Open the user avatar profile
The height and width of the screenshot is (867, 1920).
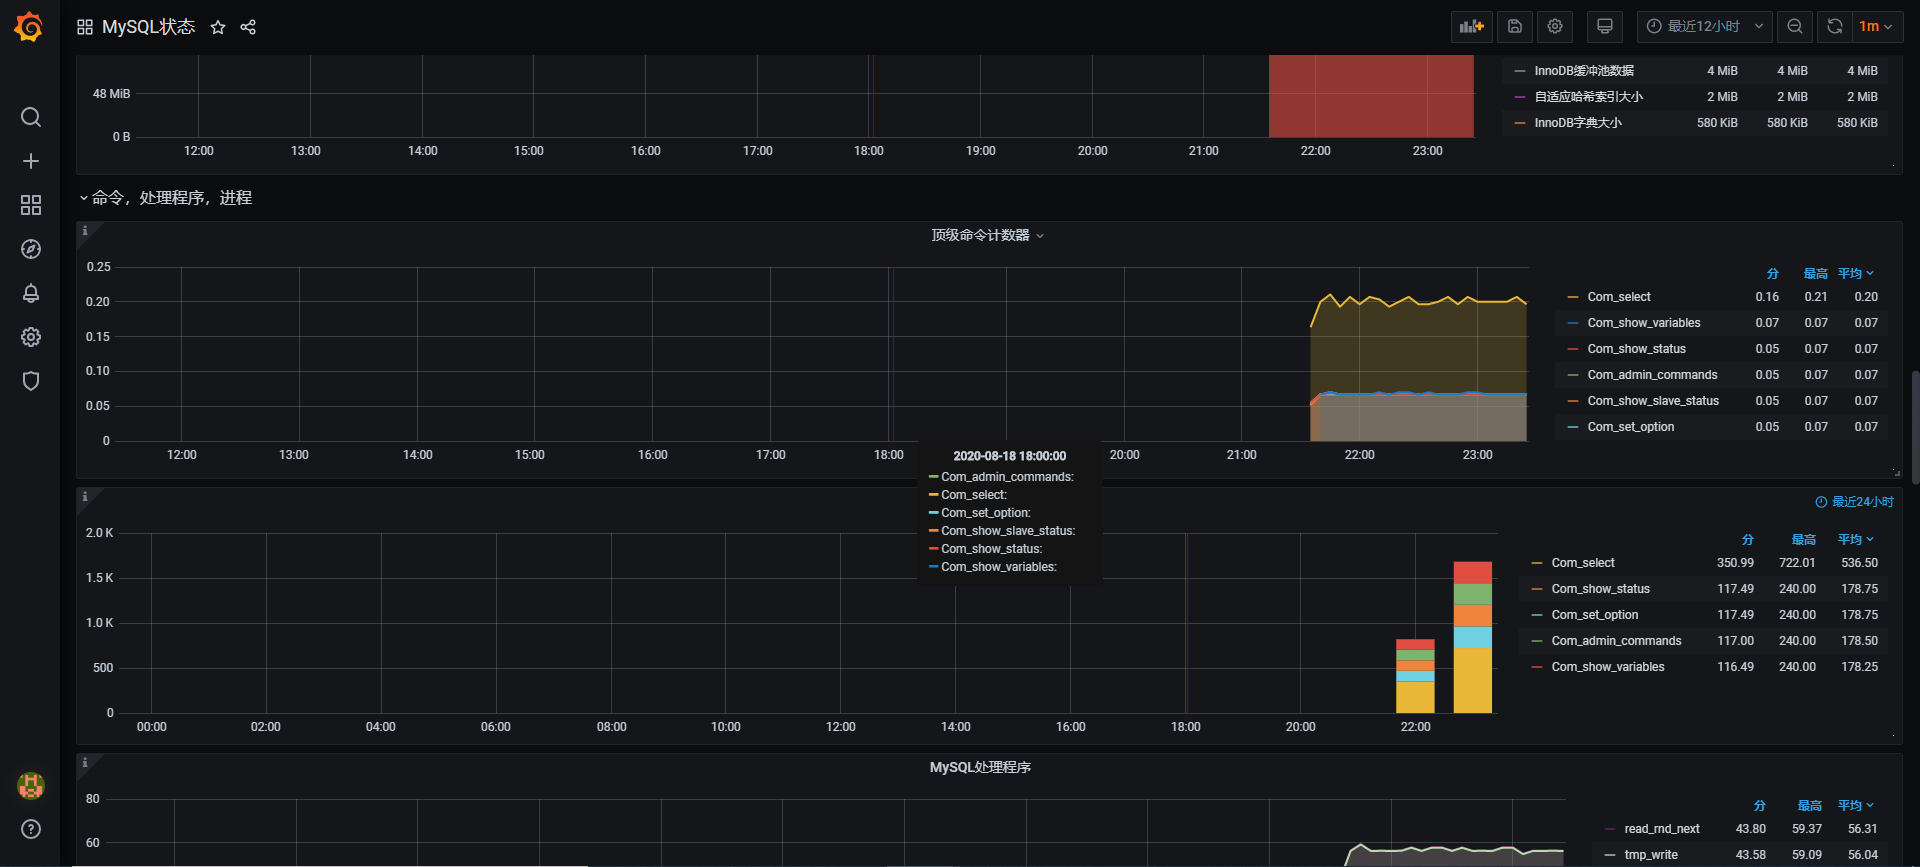point(31,786)
